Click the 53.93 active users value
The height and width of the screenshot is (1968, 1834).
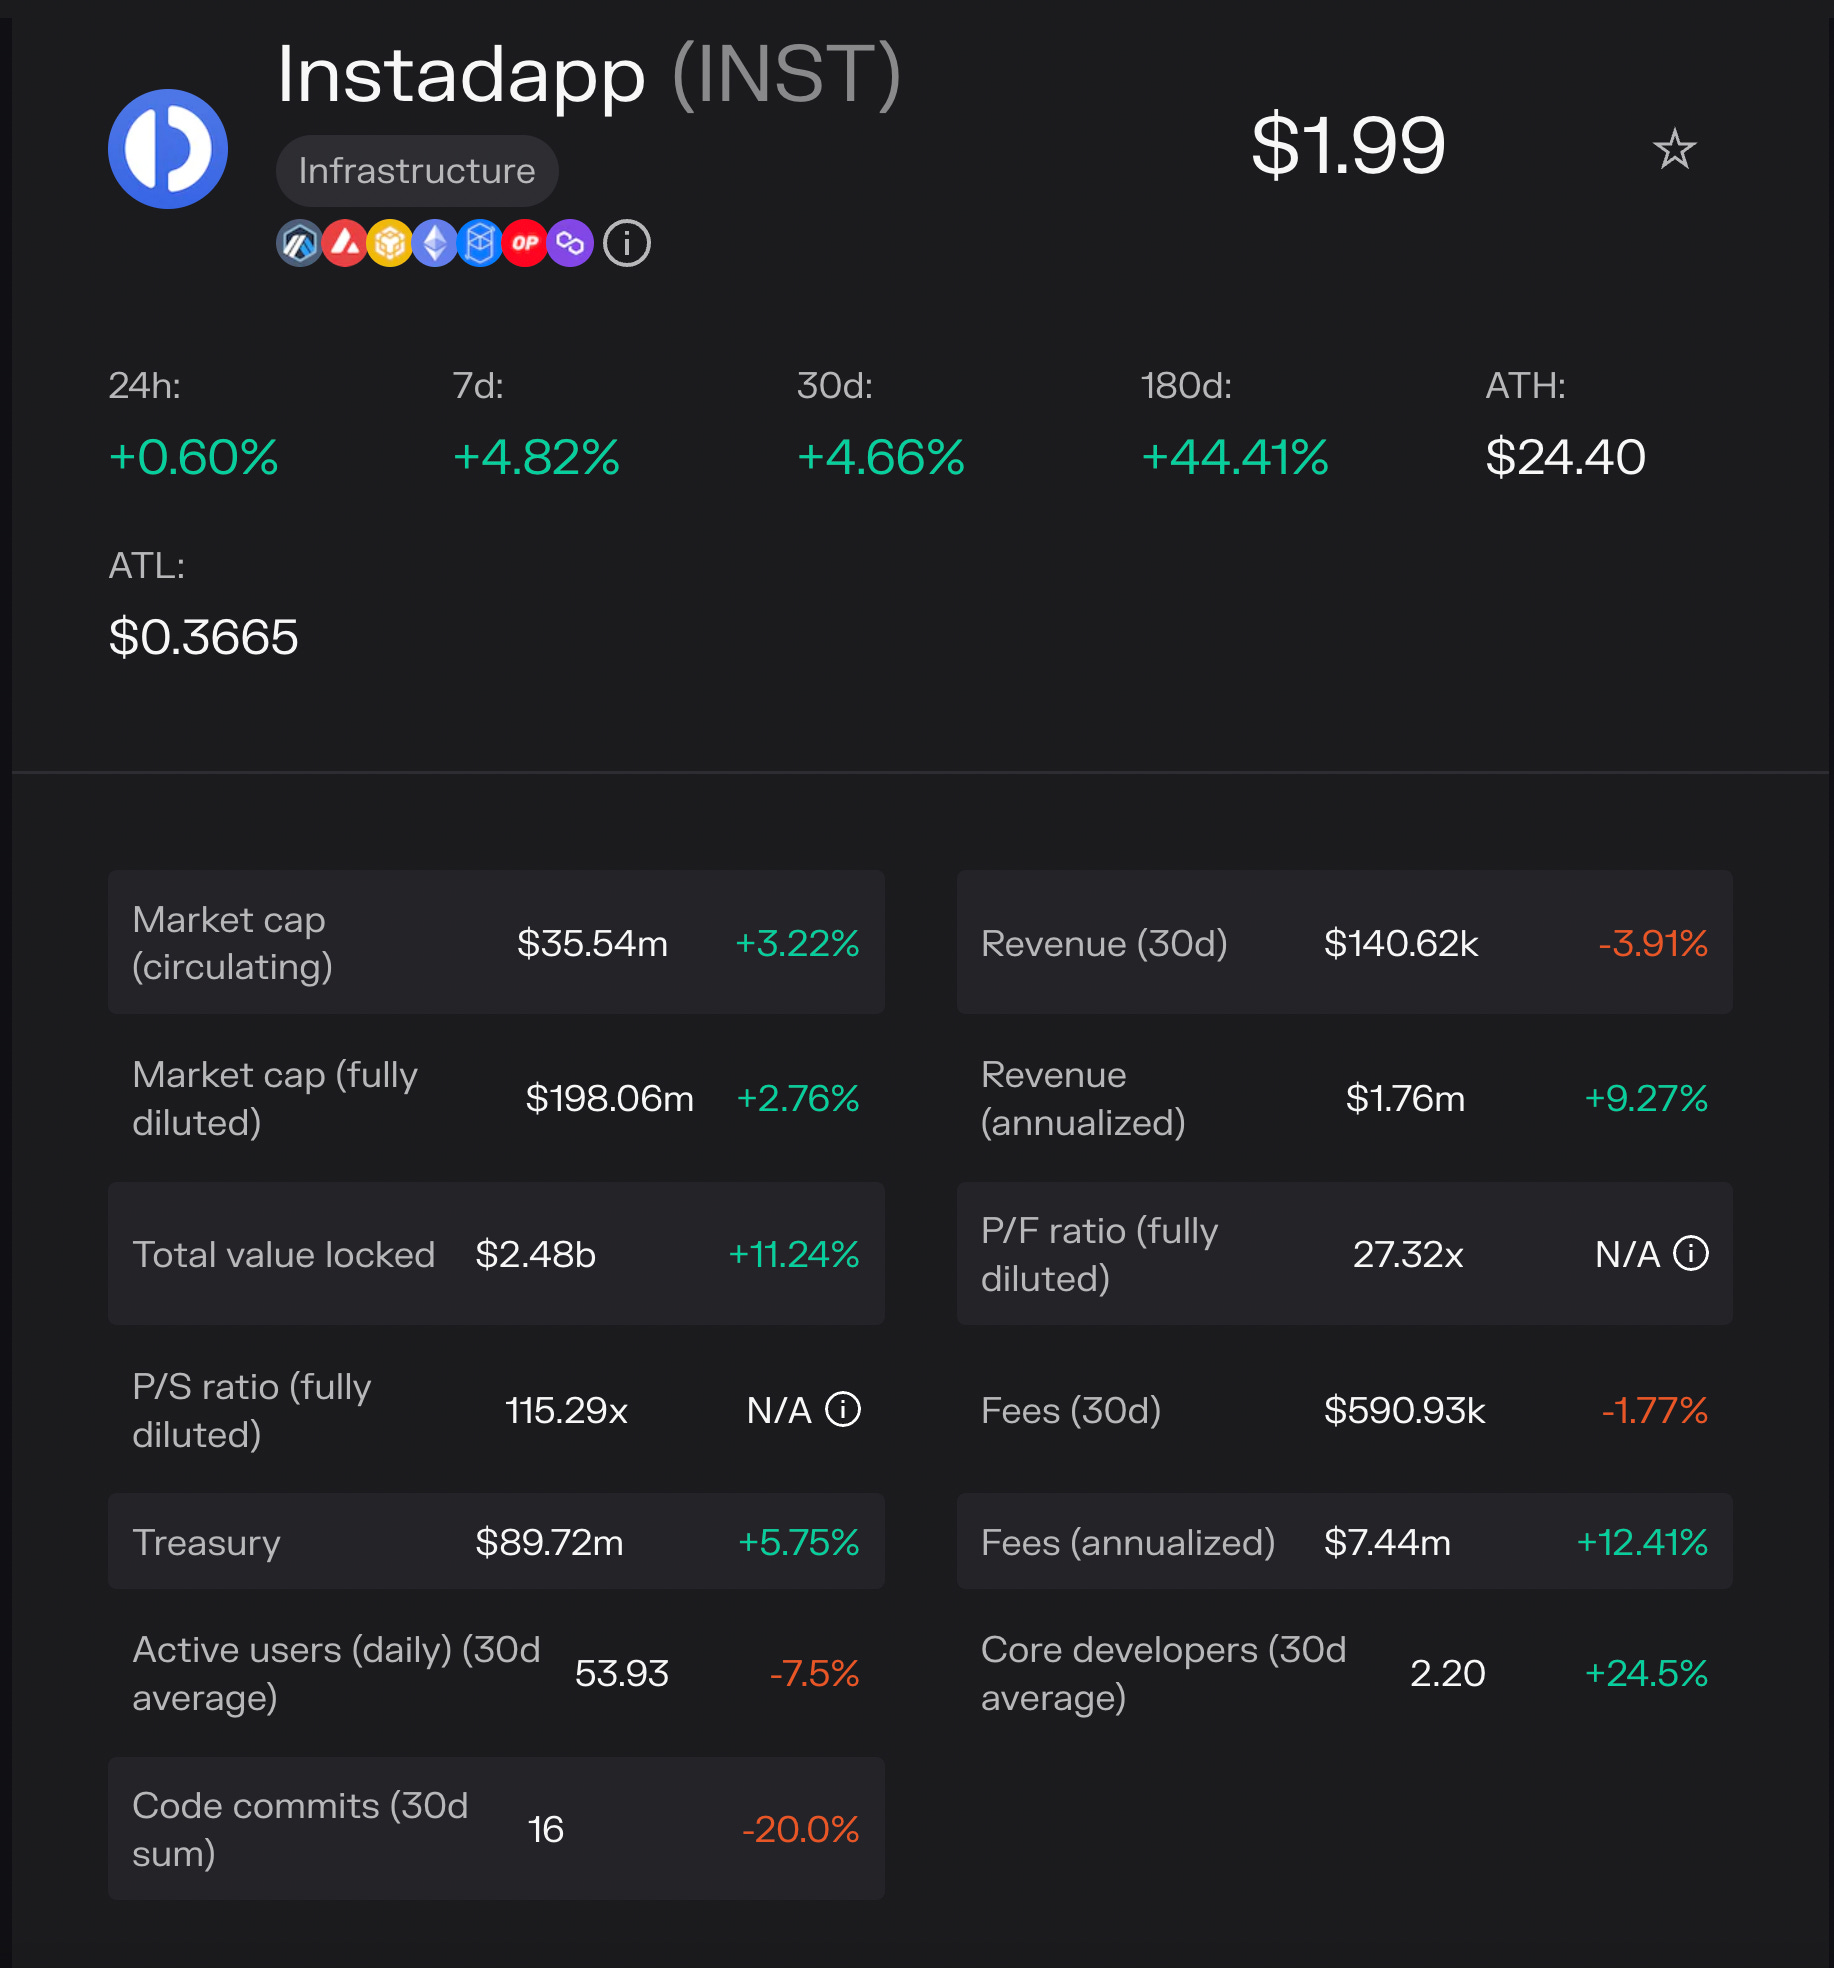click(x=621, y=1673)
